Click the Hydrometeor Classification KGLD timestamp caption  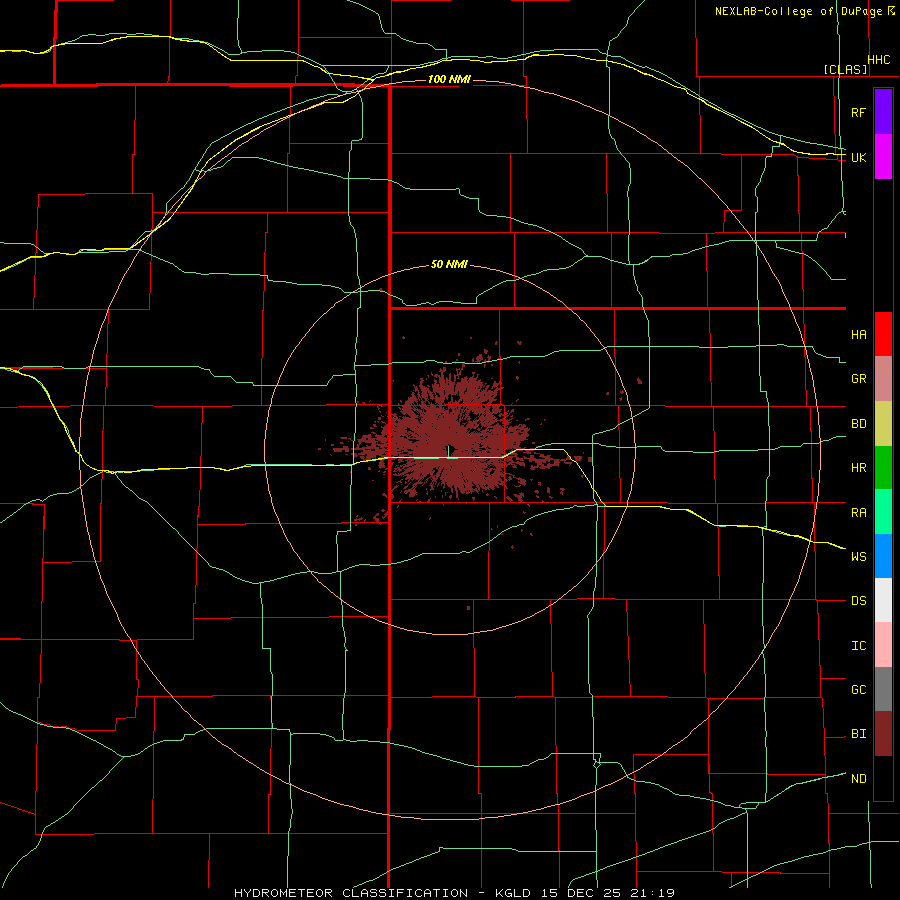click(x=454, y=893)
